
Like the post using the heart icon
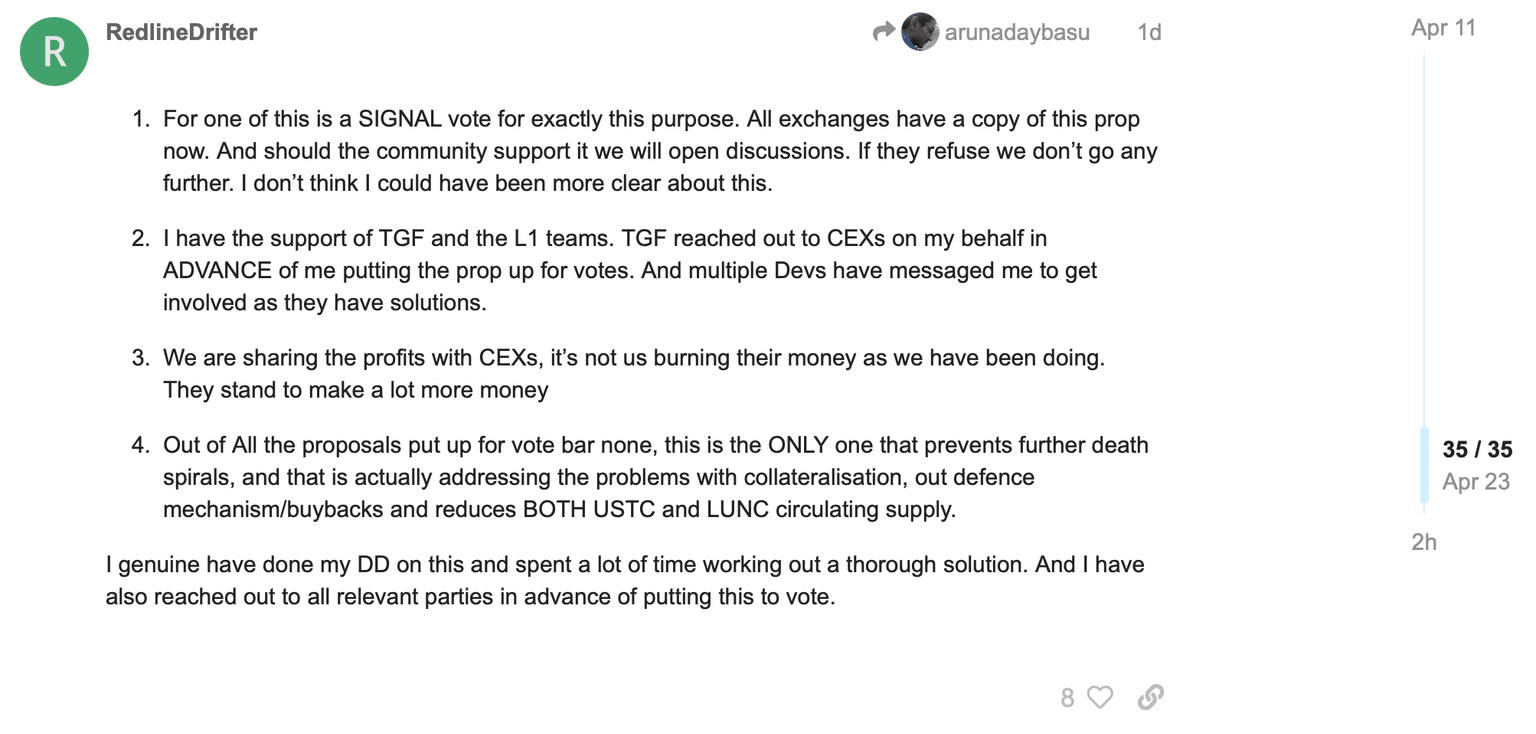[x=1098, y=697]
